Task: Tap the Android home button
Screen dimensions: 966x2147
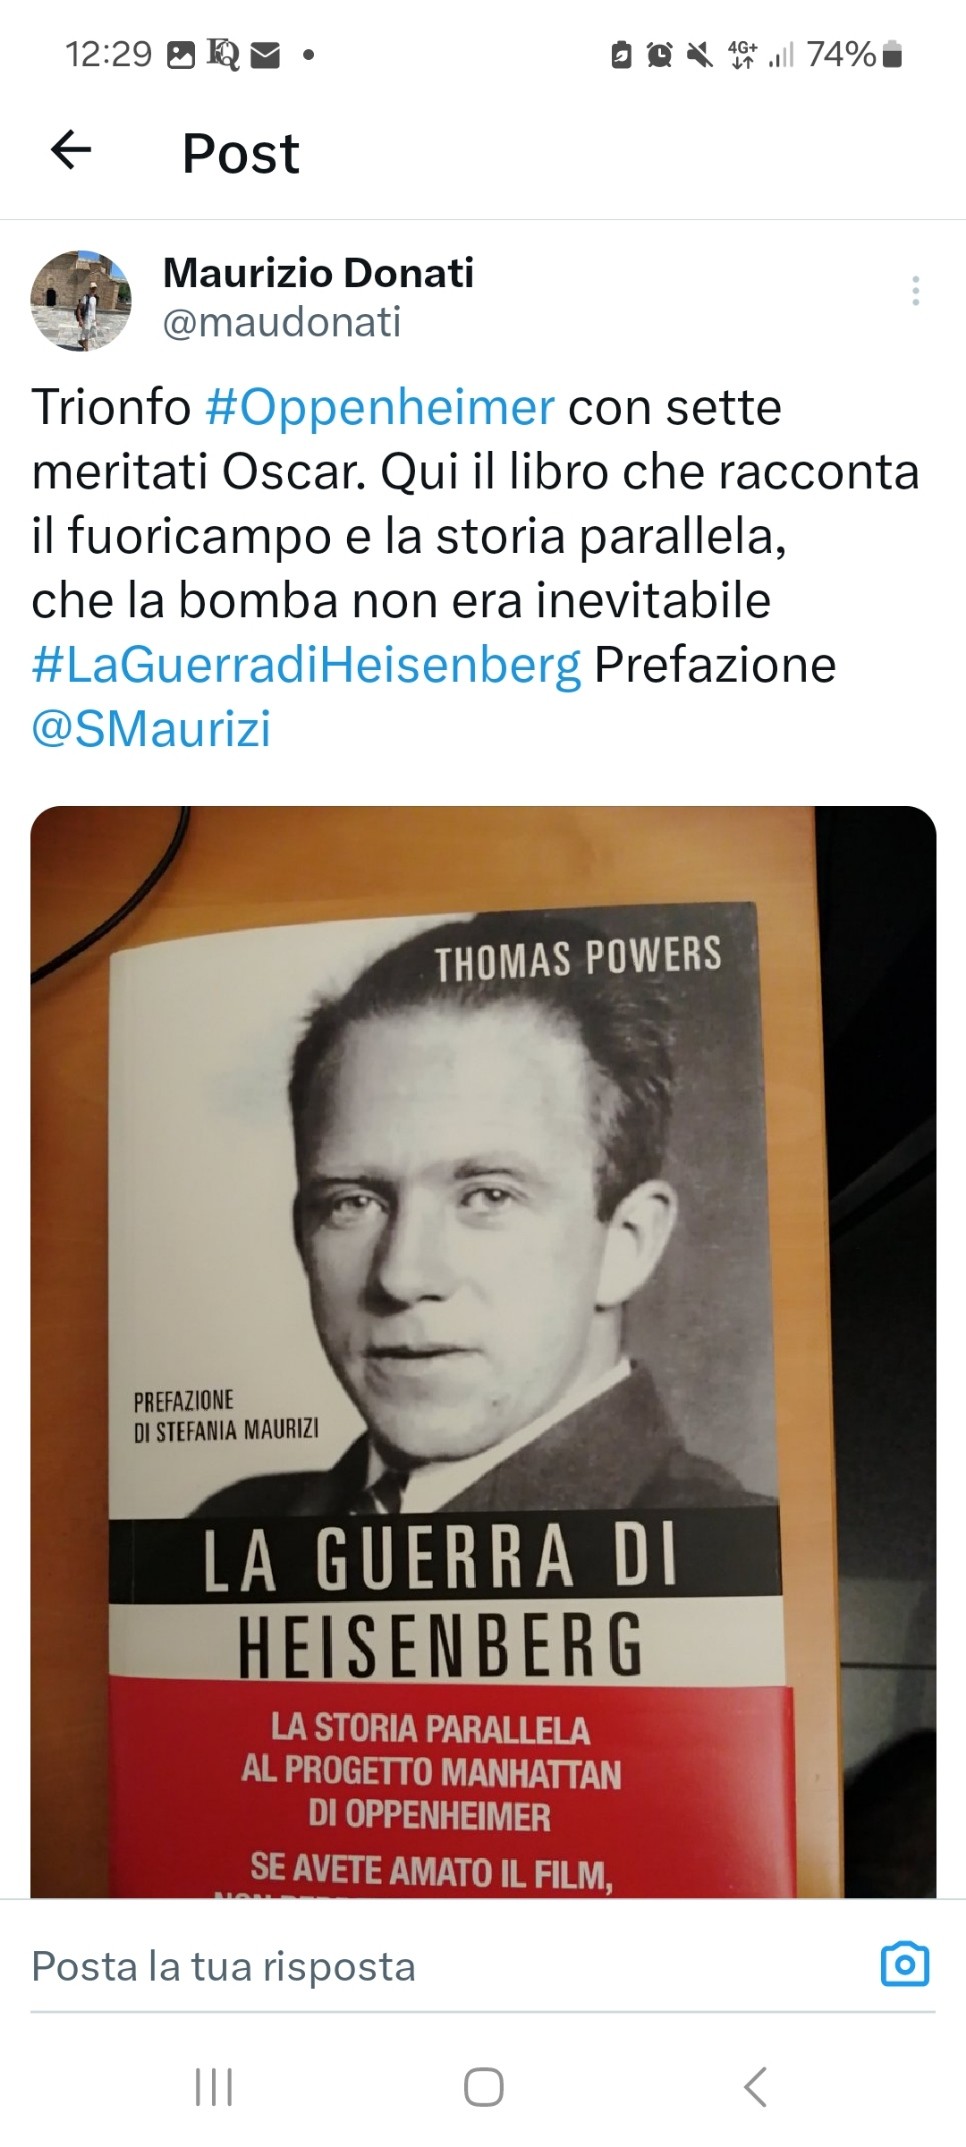Action: coord(483,2087)
